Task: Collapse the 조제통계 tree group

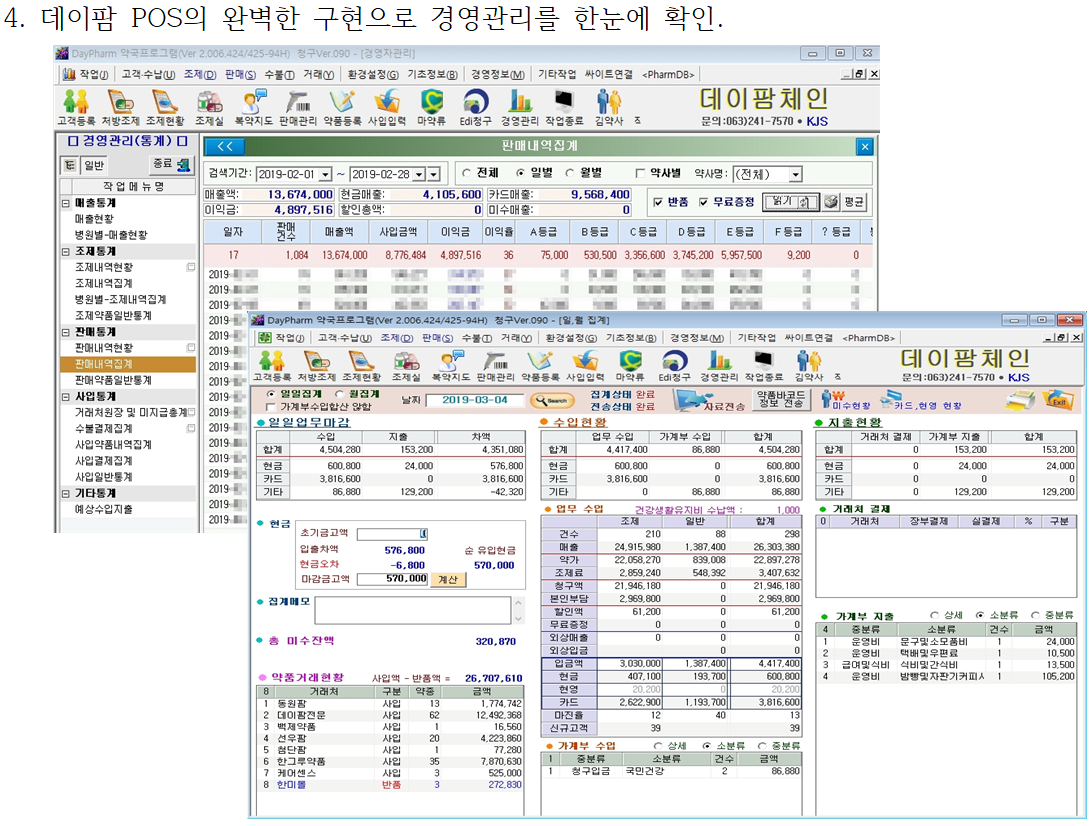Action: (x=66, y=251)
